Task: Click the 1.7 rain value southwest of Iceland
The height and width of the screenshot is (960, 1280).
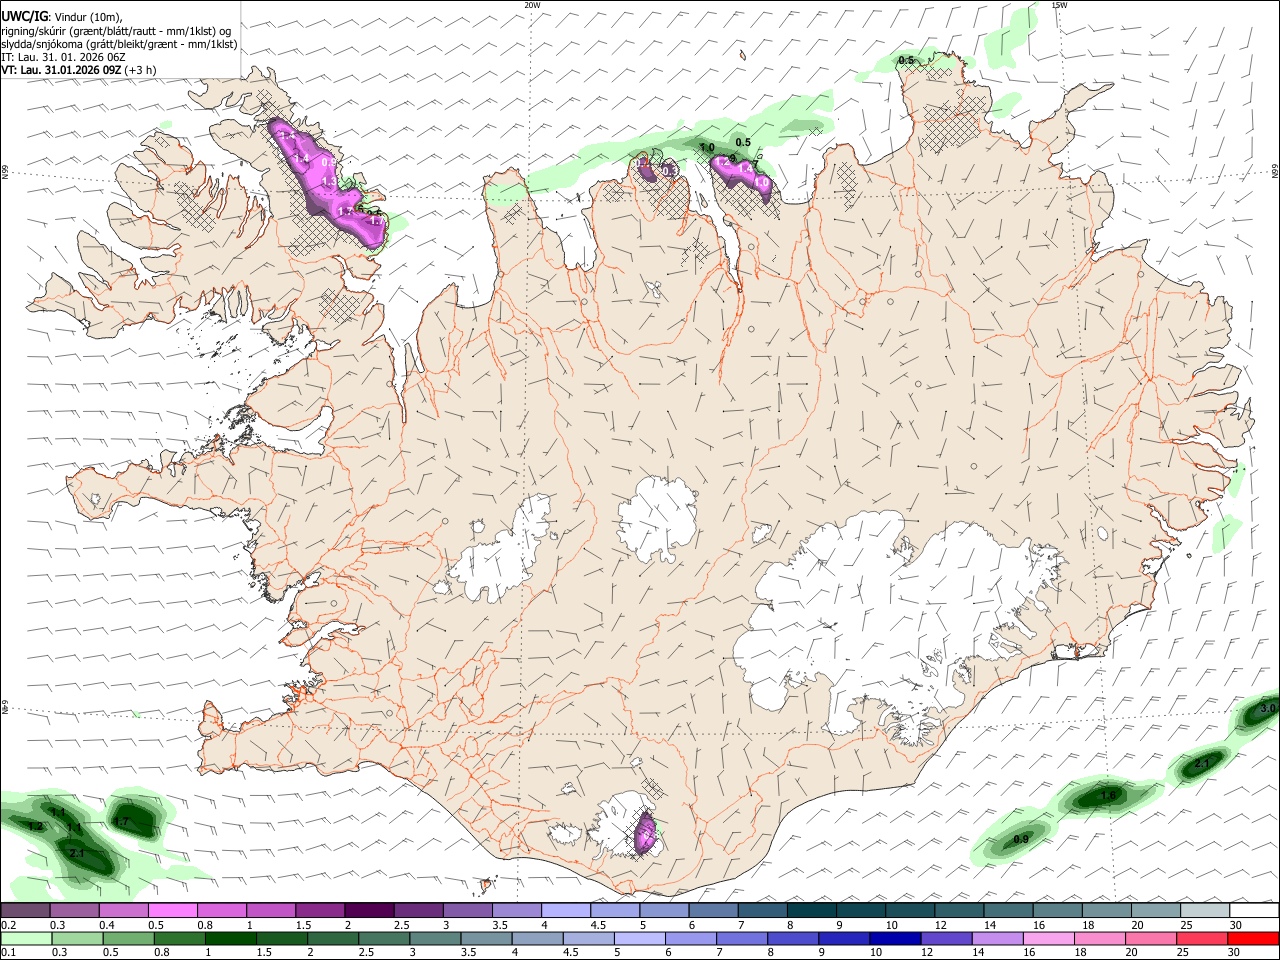Action: click(121, 822)
